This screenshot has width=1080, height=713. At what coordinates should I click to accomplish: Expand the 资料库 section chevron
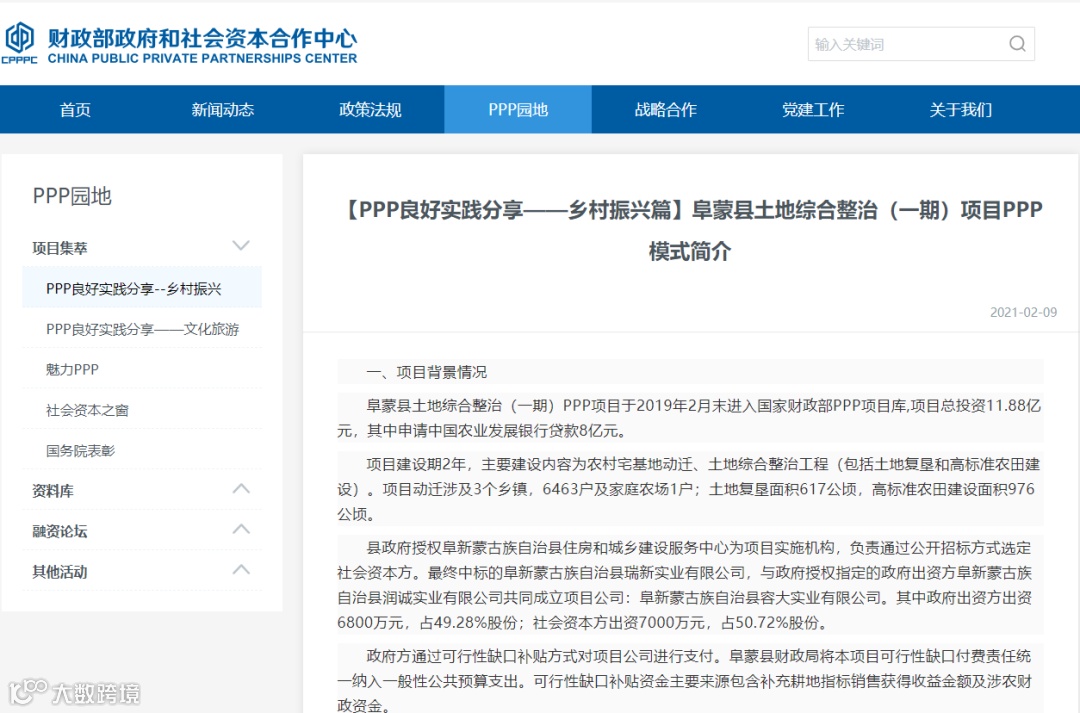point(240,488)
